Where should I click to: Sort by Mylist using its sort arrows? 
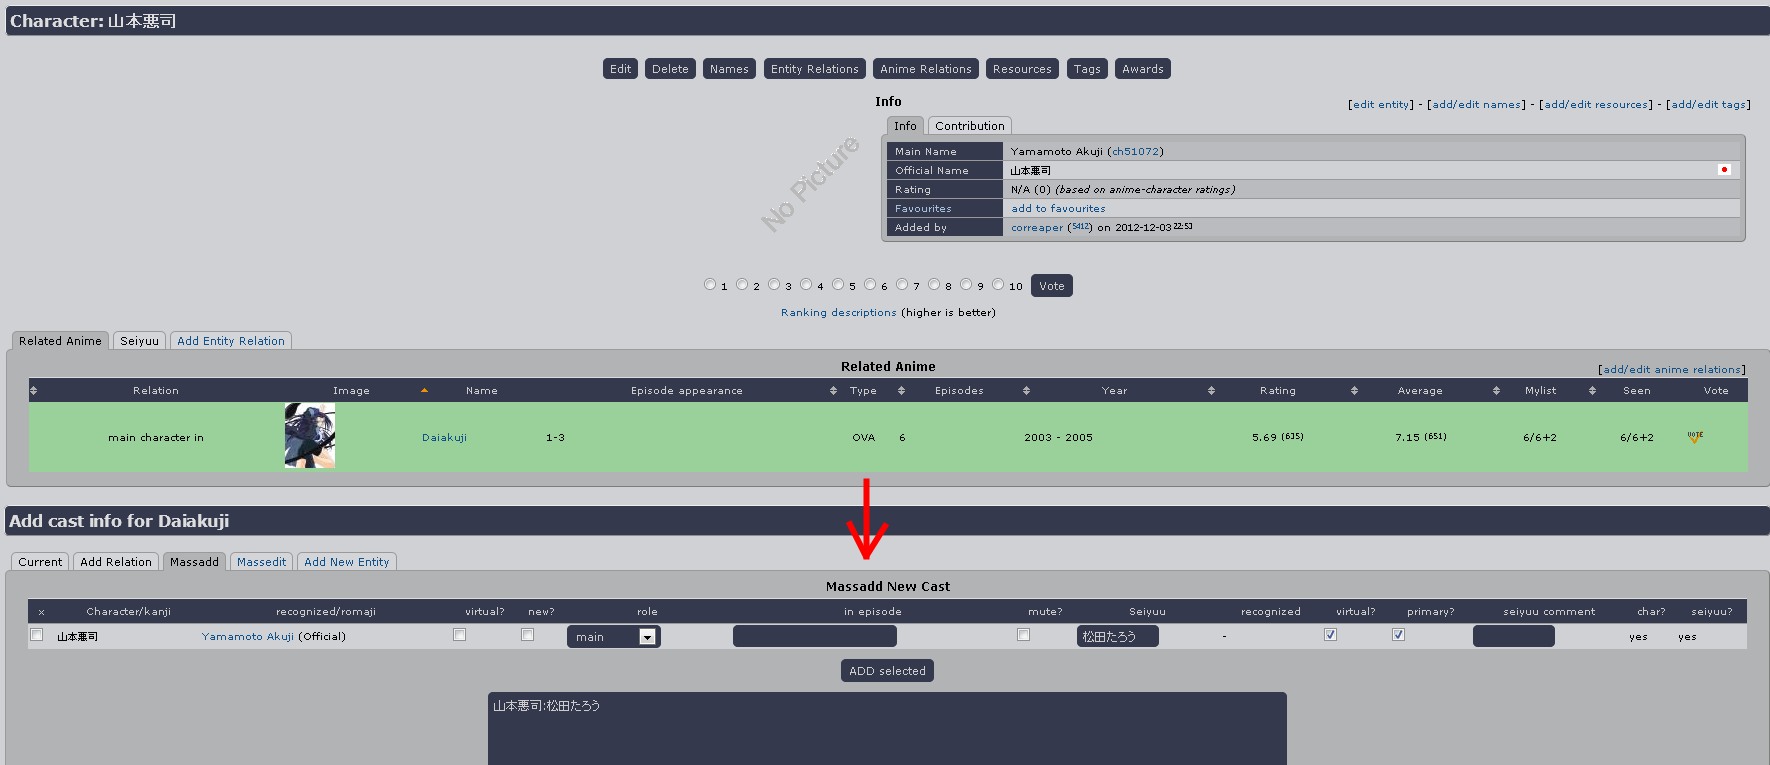(x=1496, y=391)
